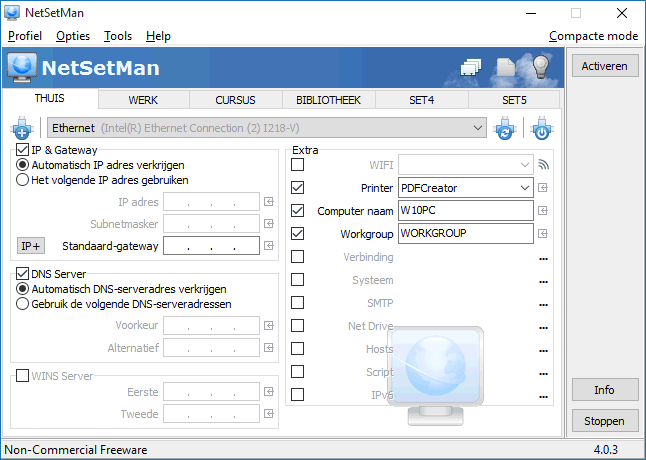Enable the WIFI checkbox
Viewport: 646px width, 460px height.
tap(297, 165)
